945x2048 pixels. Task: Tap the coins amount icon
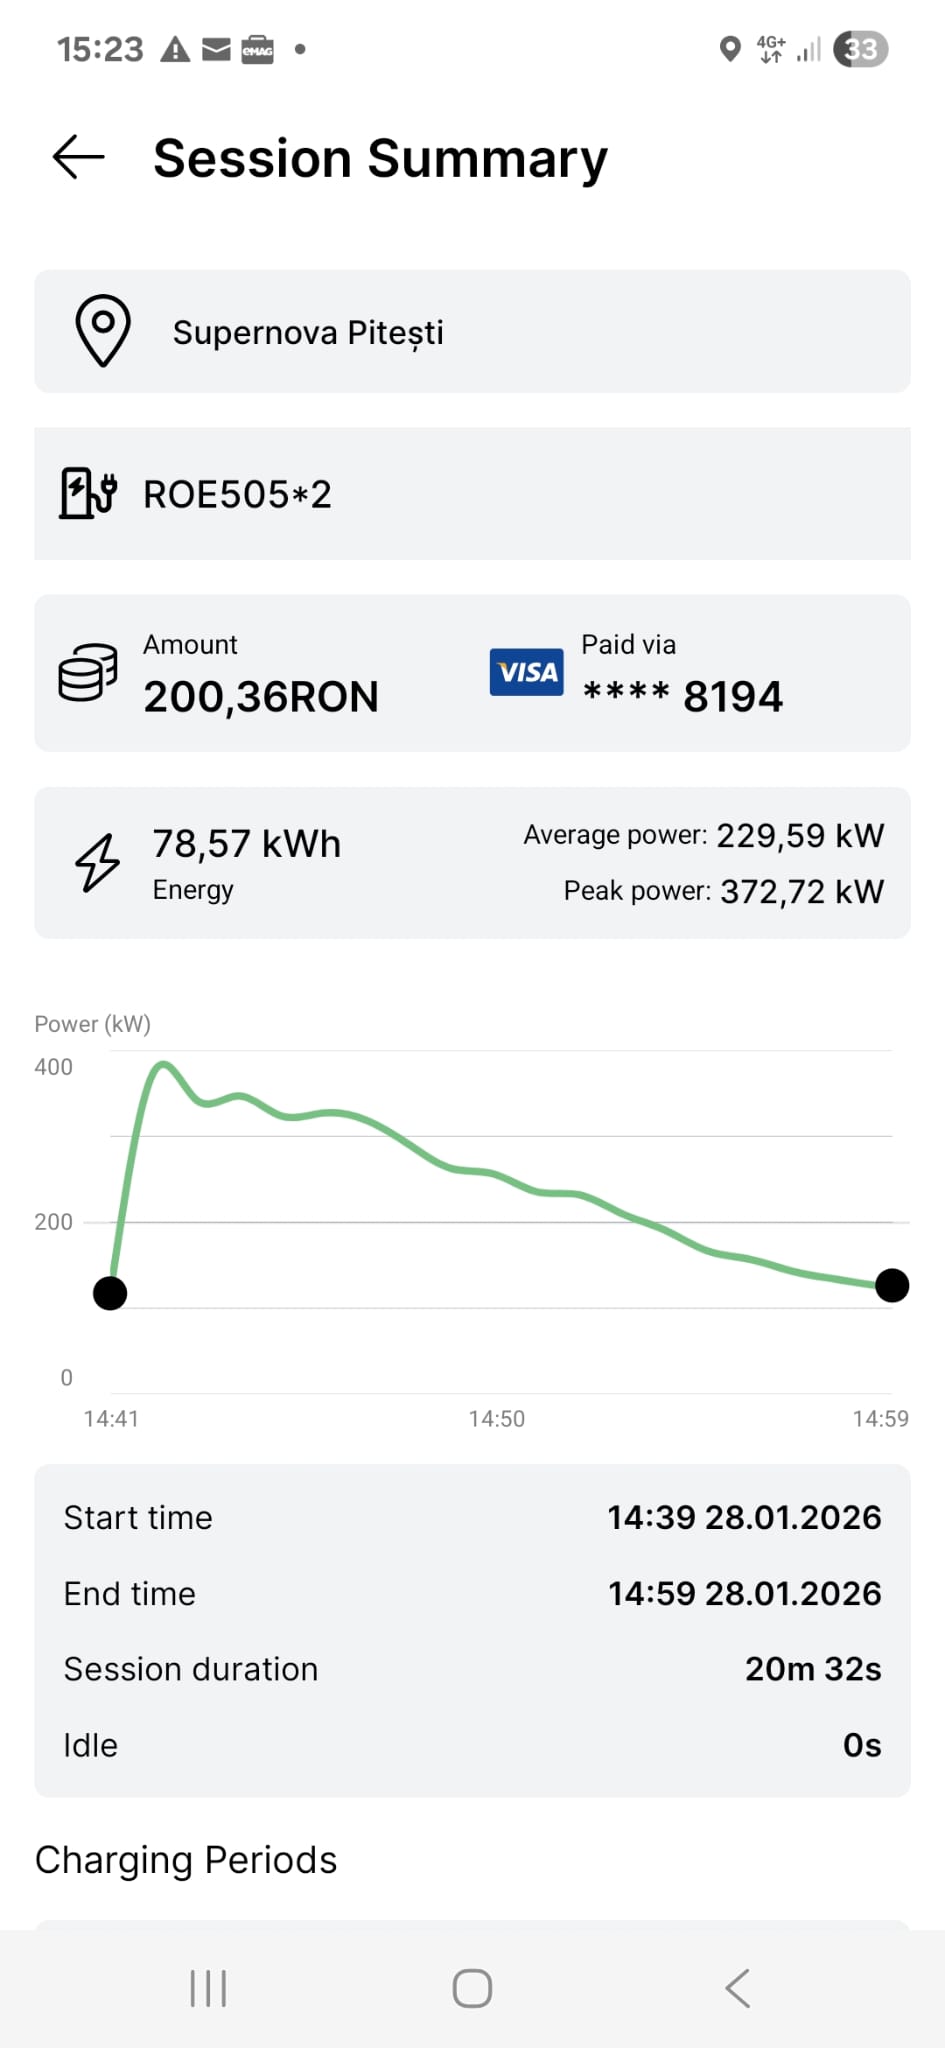coord(88,673)
